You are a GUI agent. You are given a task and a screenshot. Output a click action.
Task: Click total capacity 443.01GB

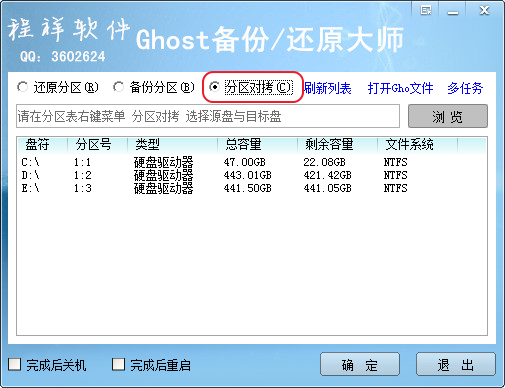pos(248,175)
